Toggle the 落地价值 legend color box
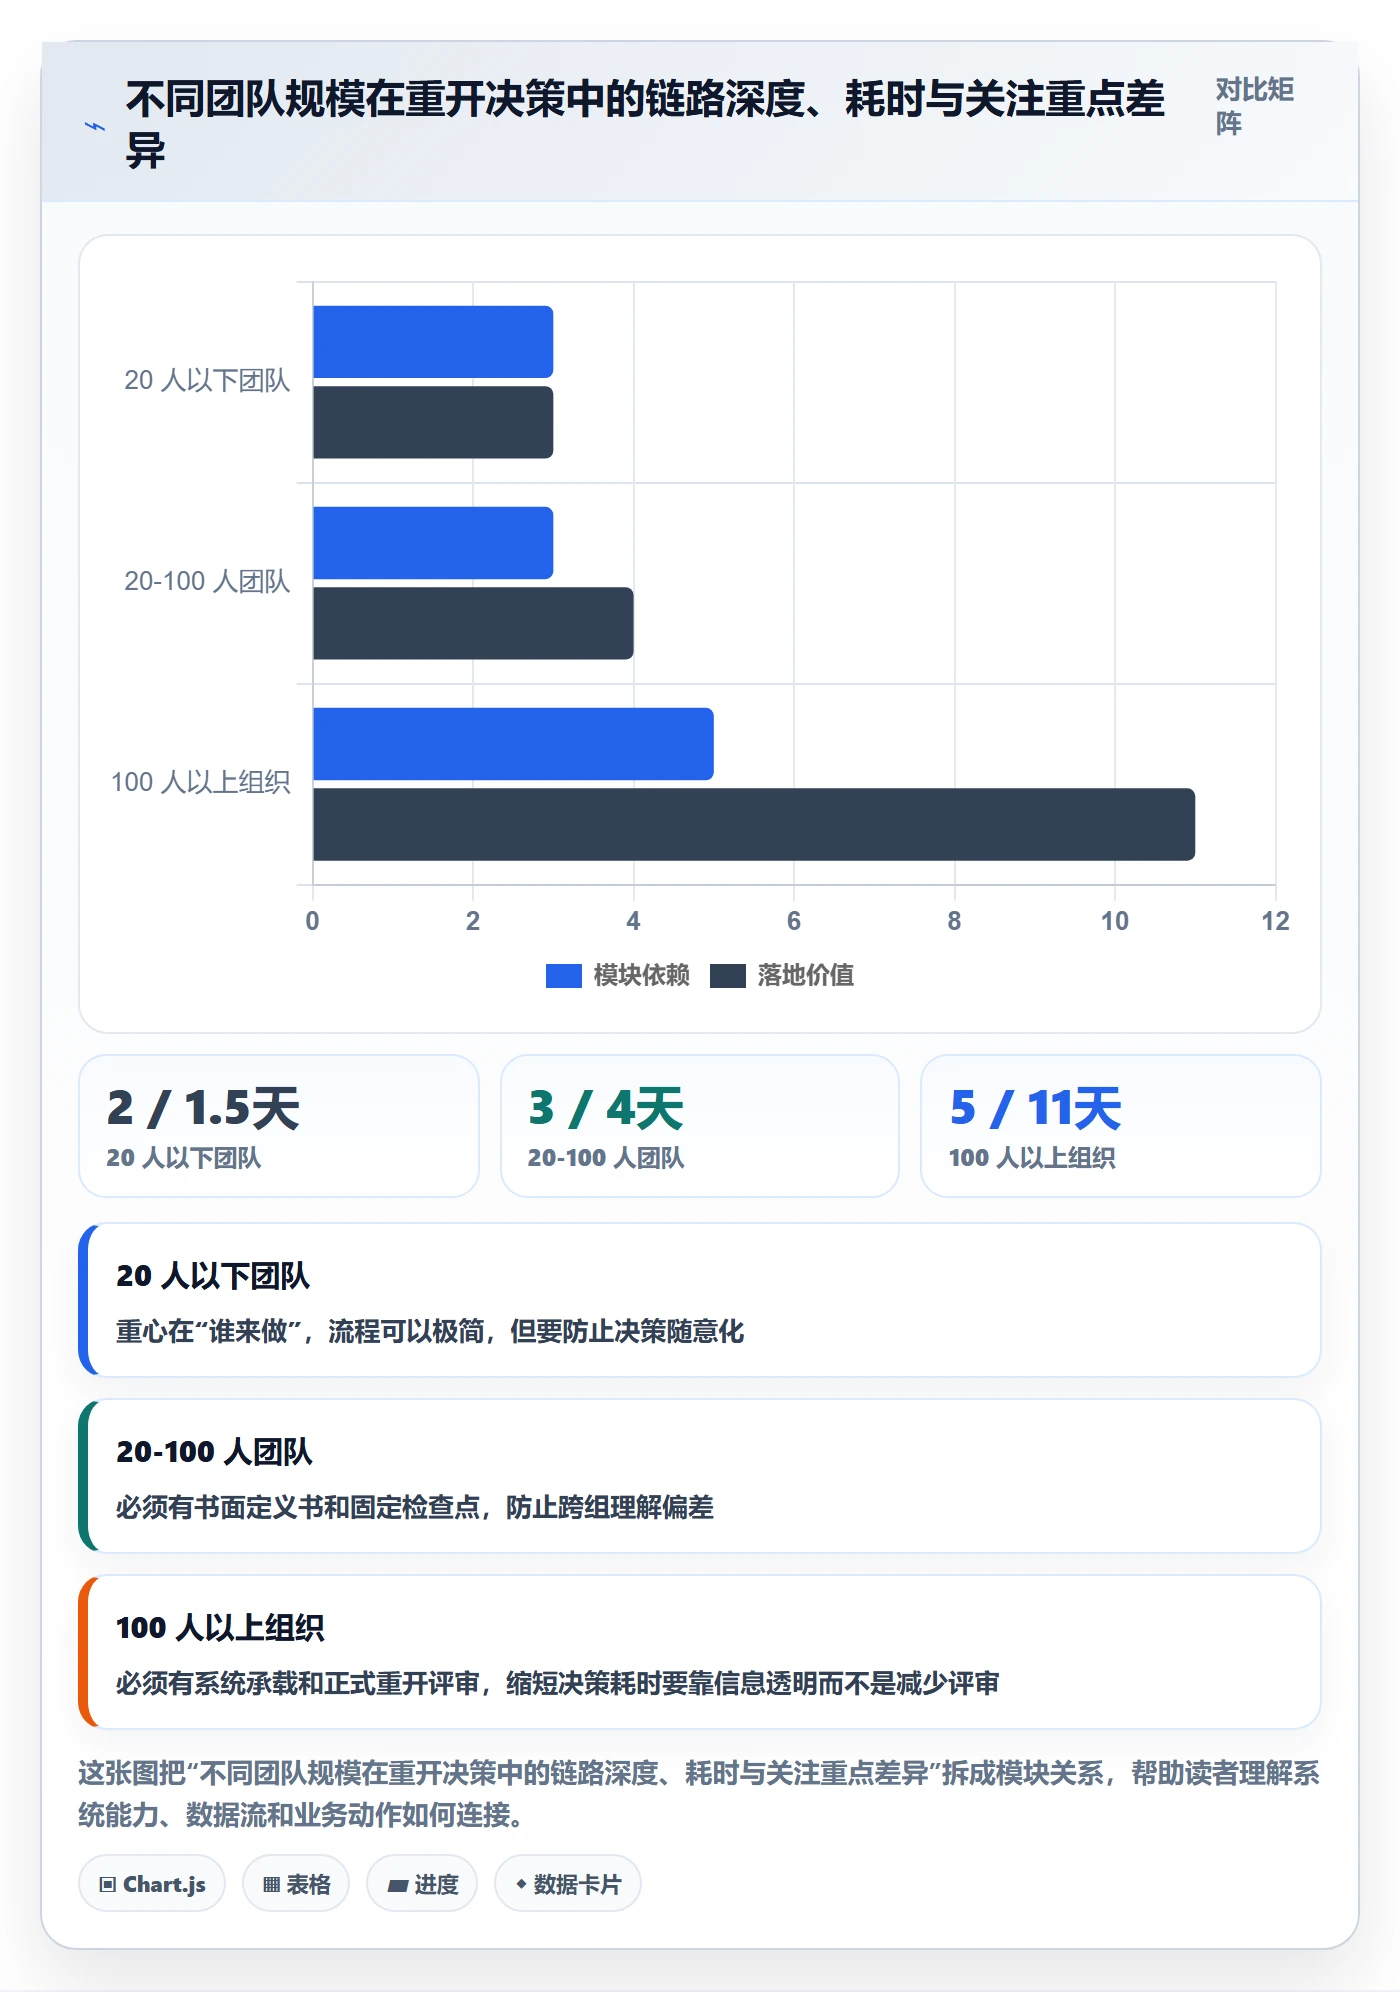This screenshot has width=1400, height=1992. point(728,976)
